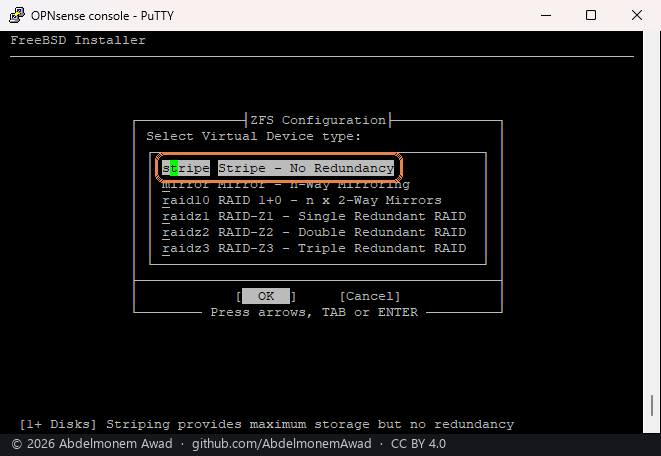Screen dimensions: 661x456
Task: Select the stripe No Redundancy option
Action: point(278,168)
